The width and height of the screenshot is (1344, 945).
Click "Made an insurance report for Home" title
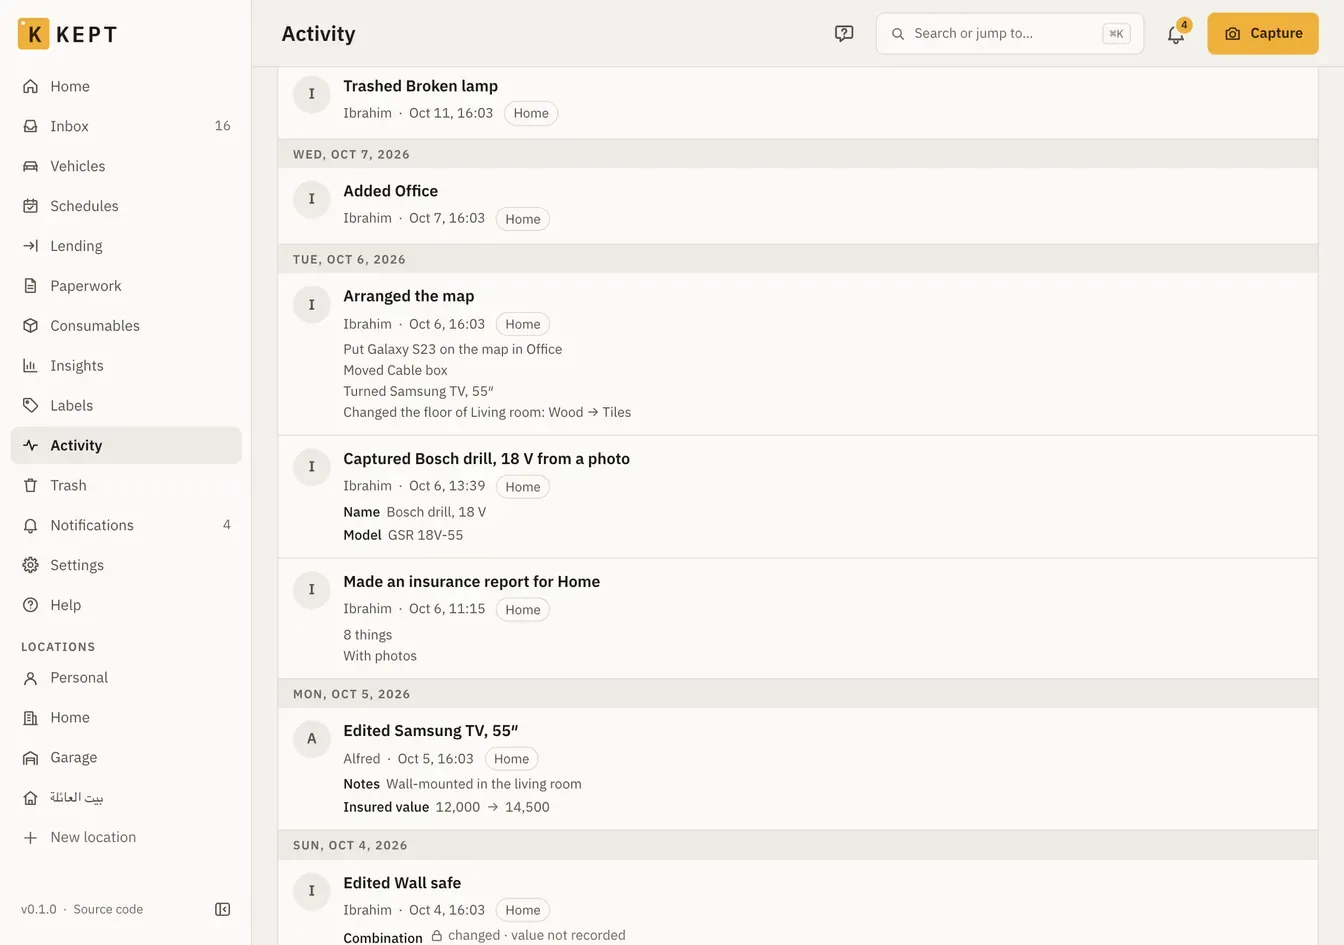472,582
